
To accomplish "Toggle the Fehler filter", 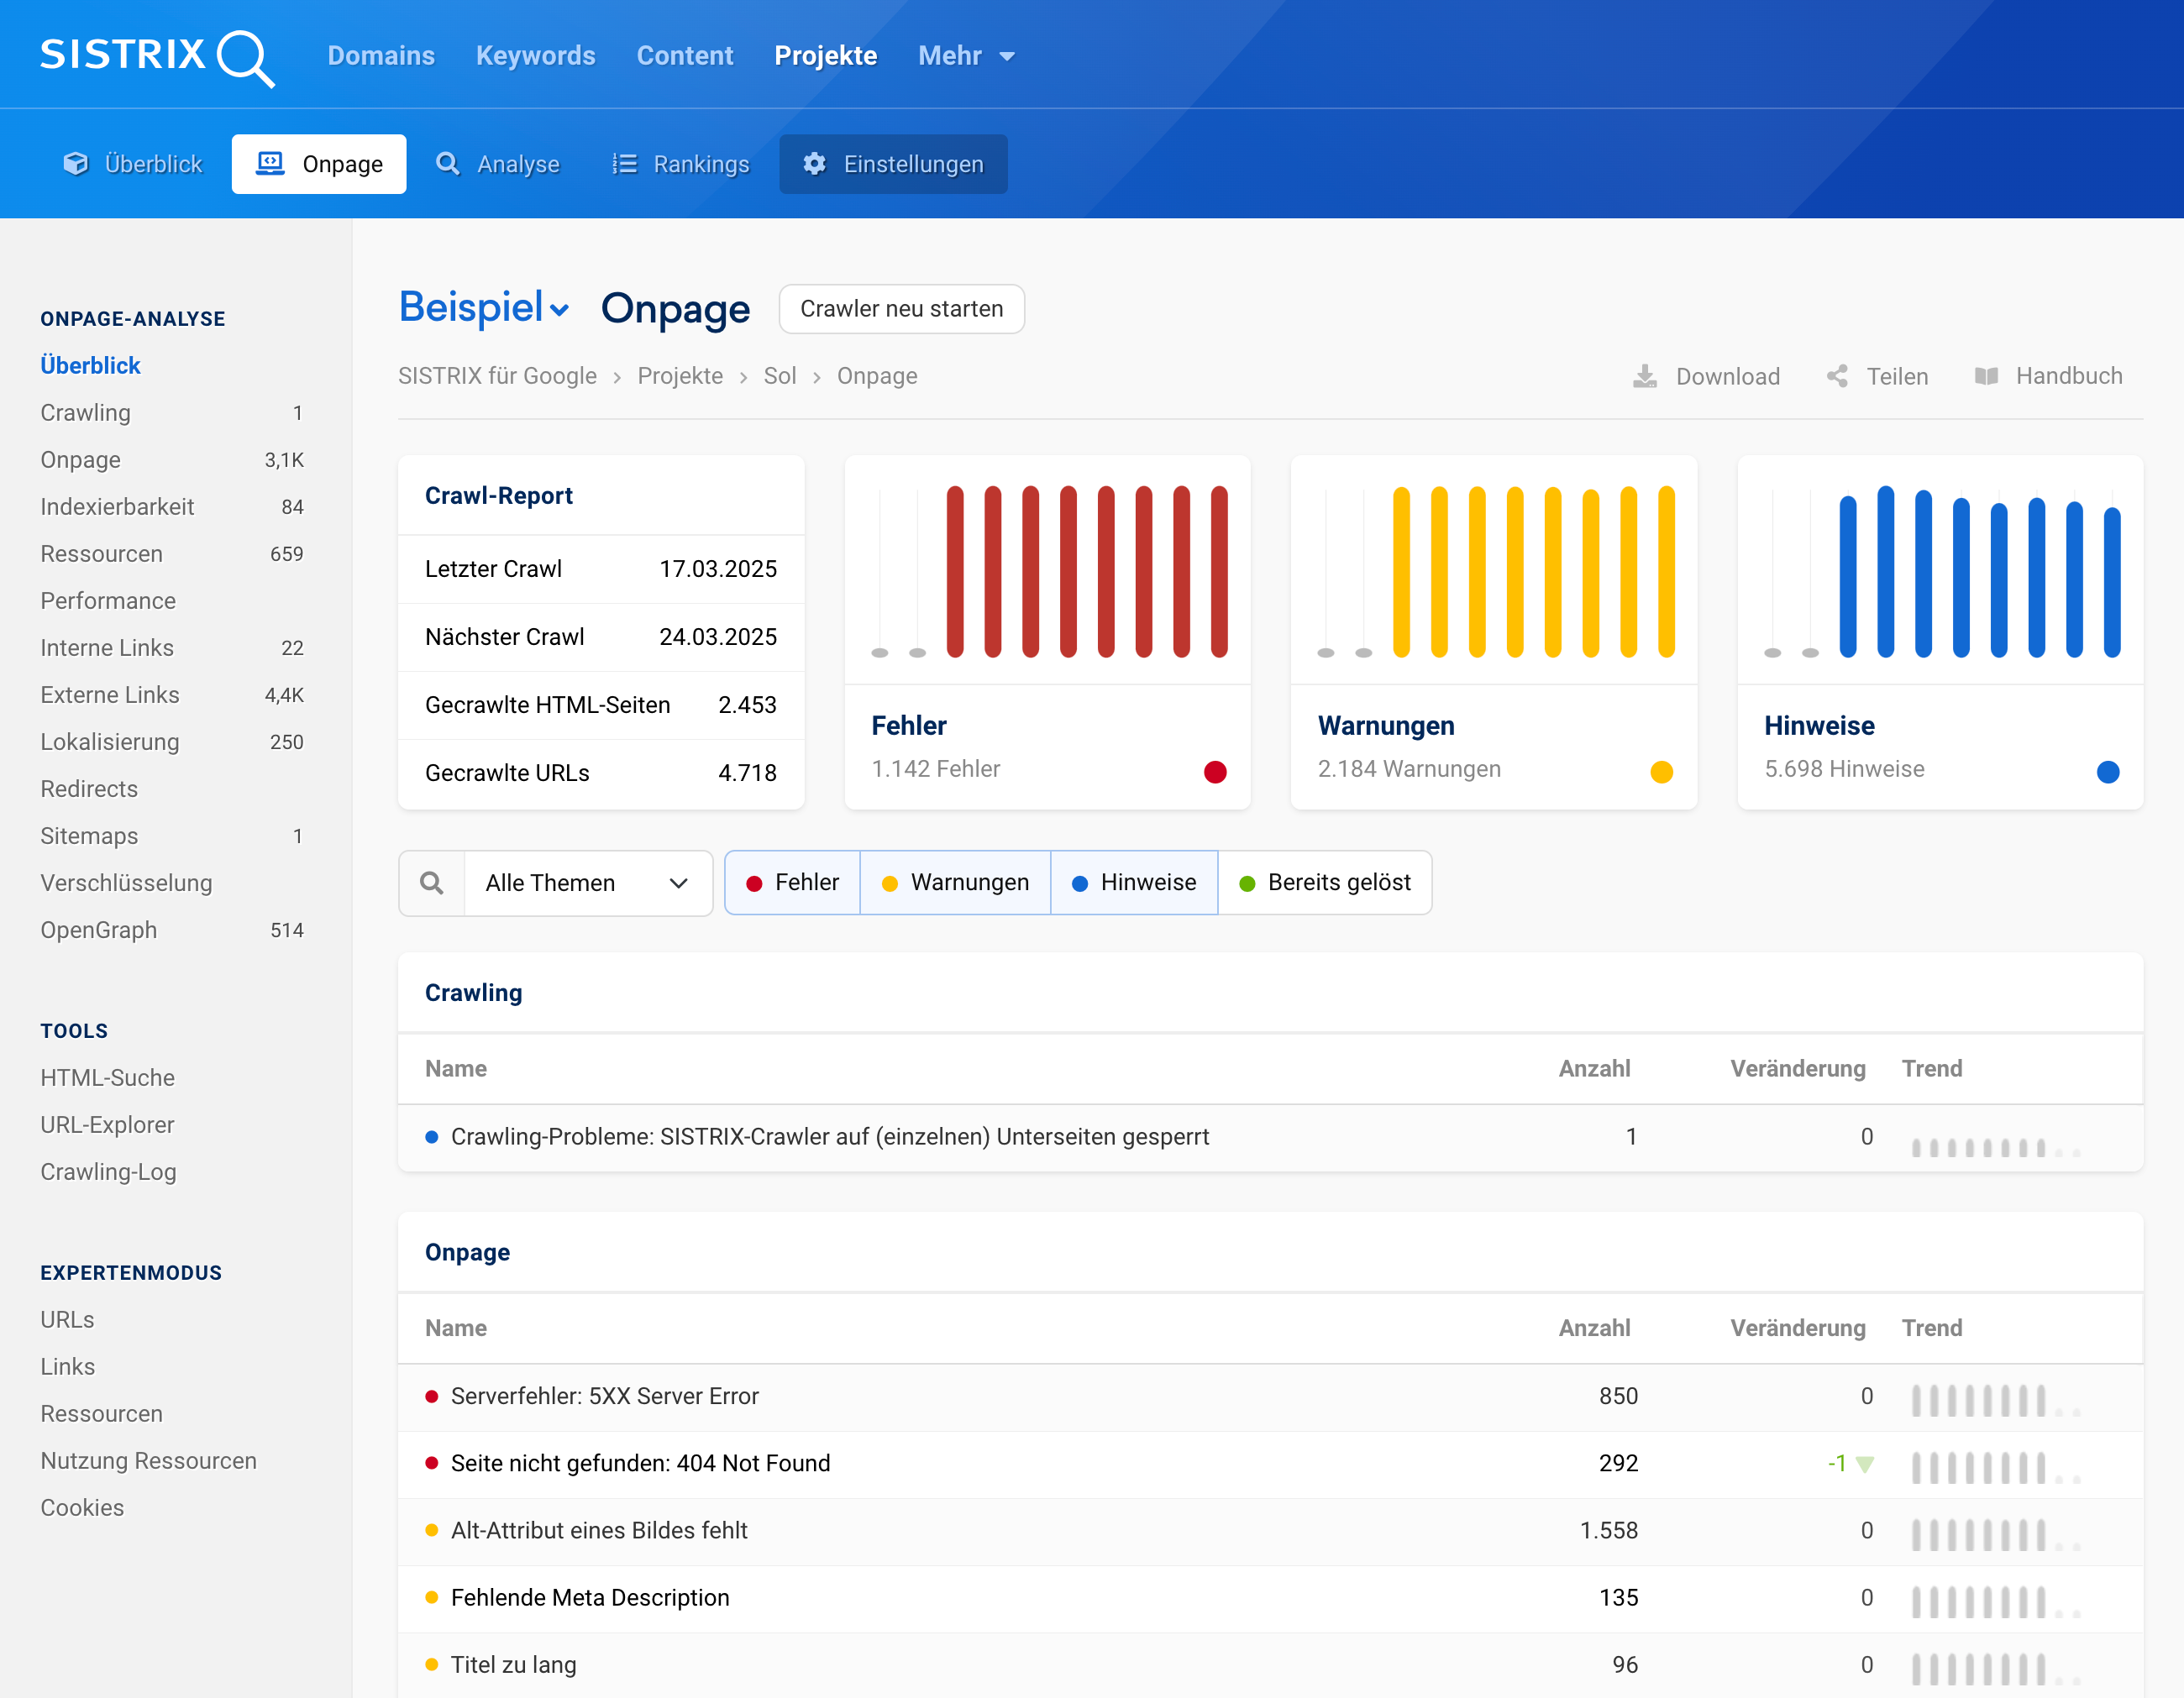I will click(793, 883).
